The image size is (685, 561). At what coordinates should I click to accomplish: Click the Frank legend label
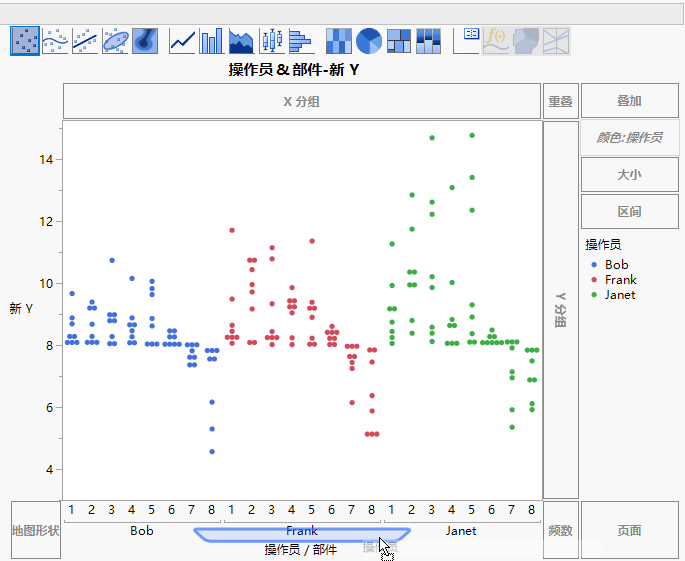pos(621,280)
